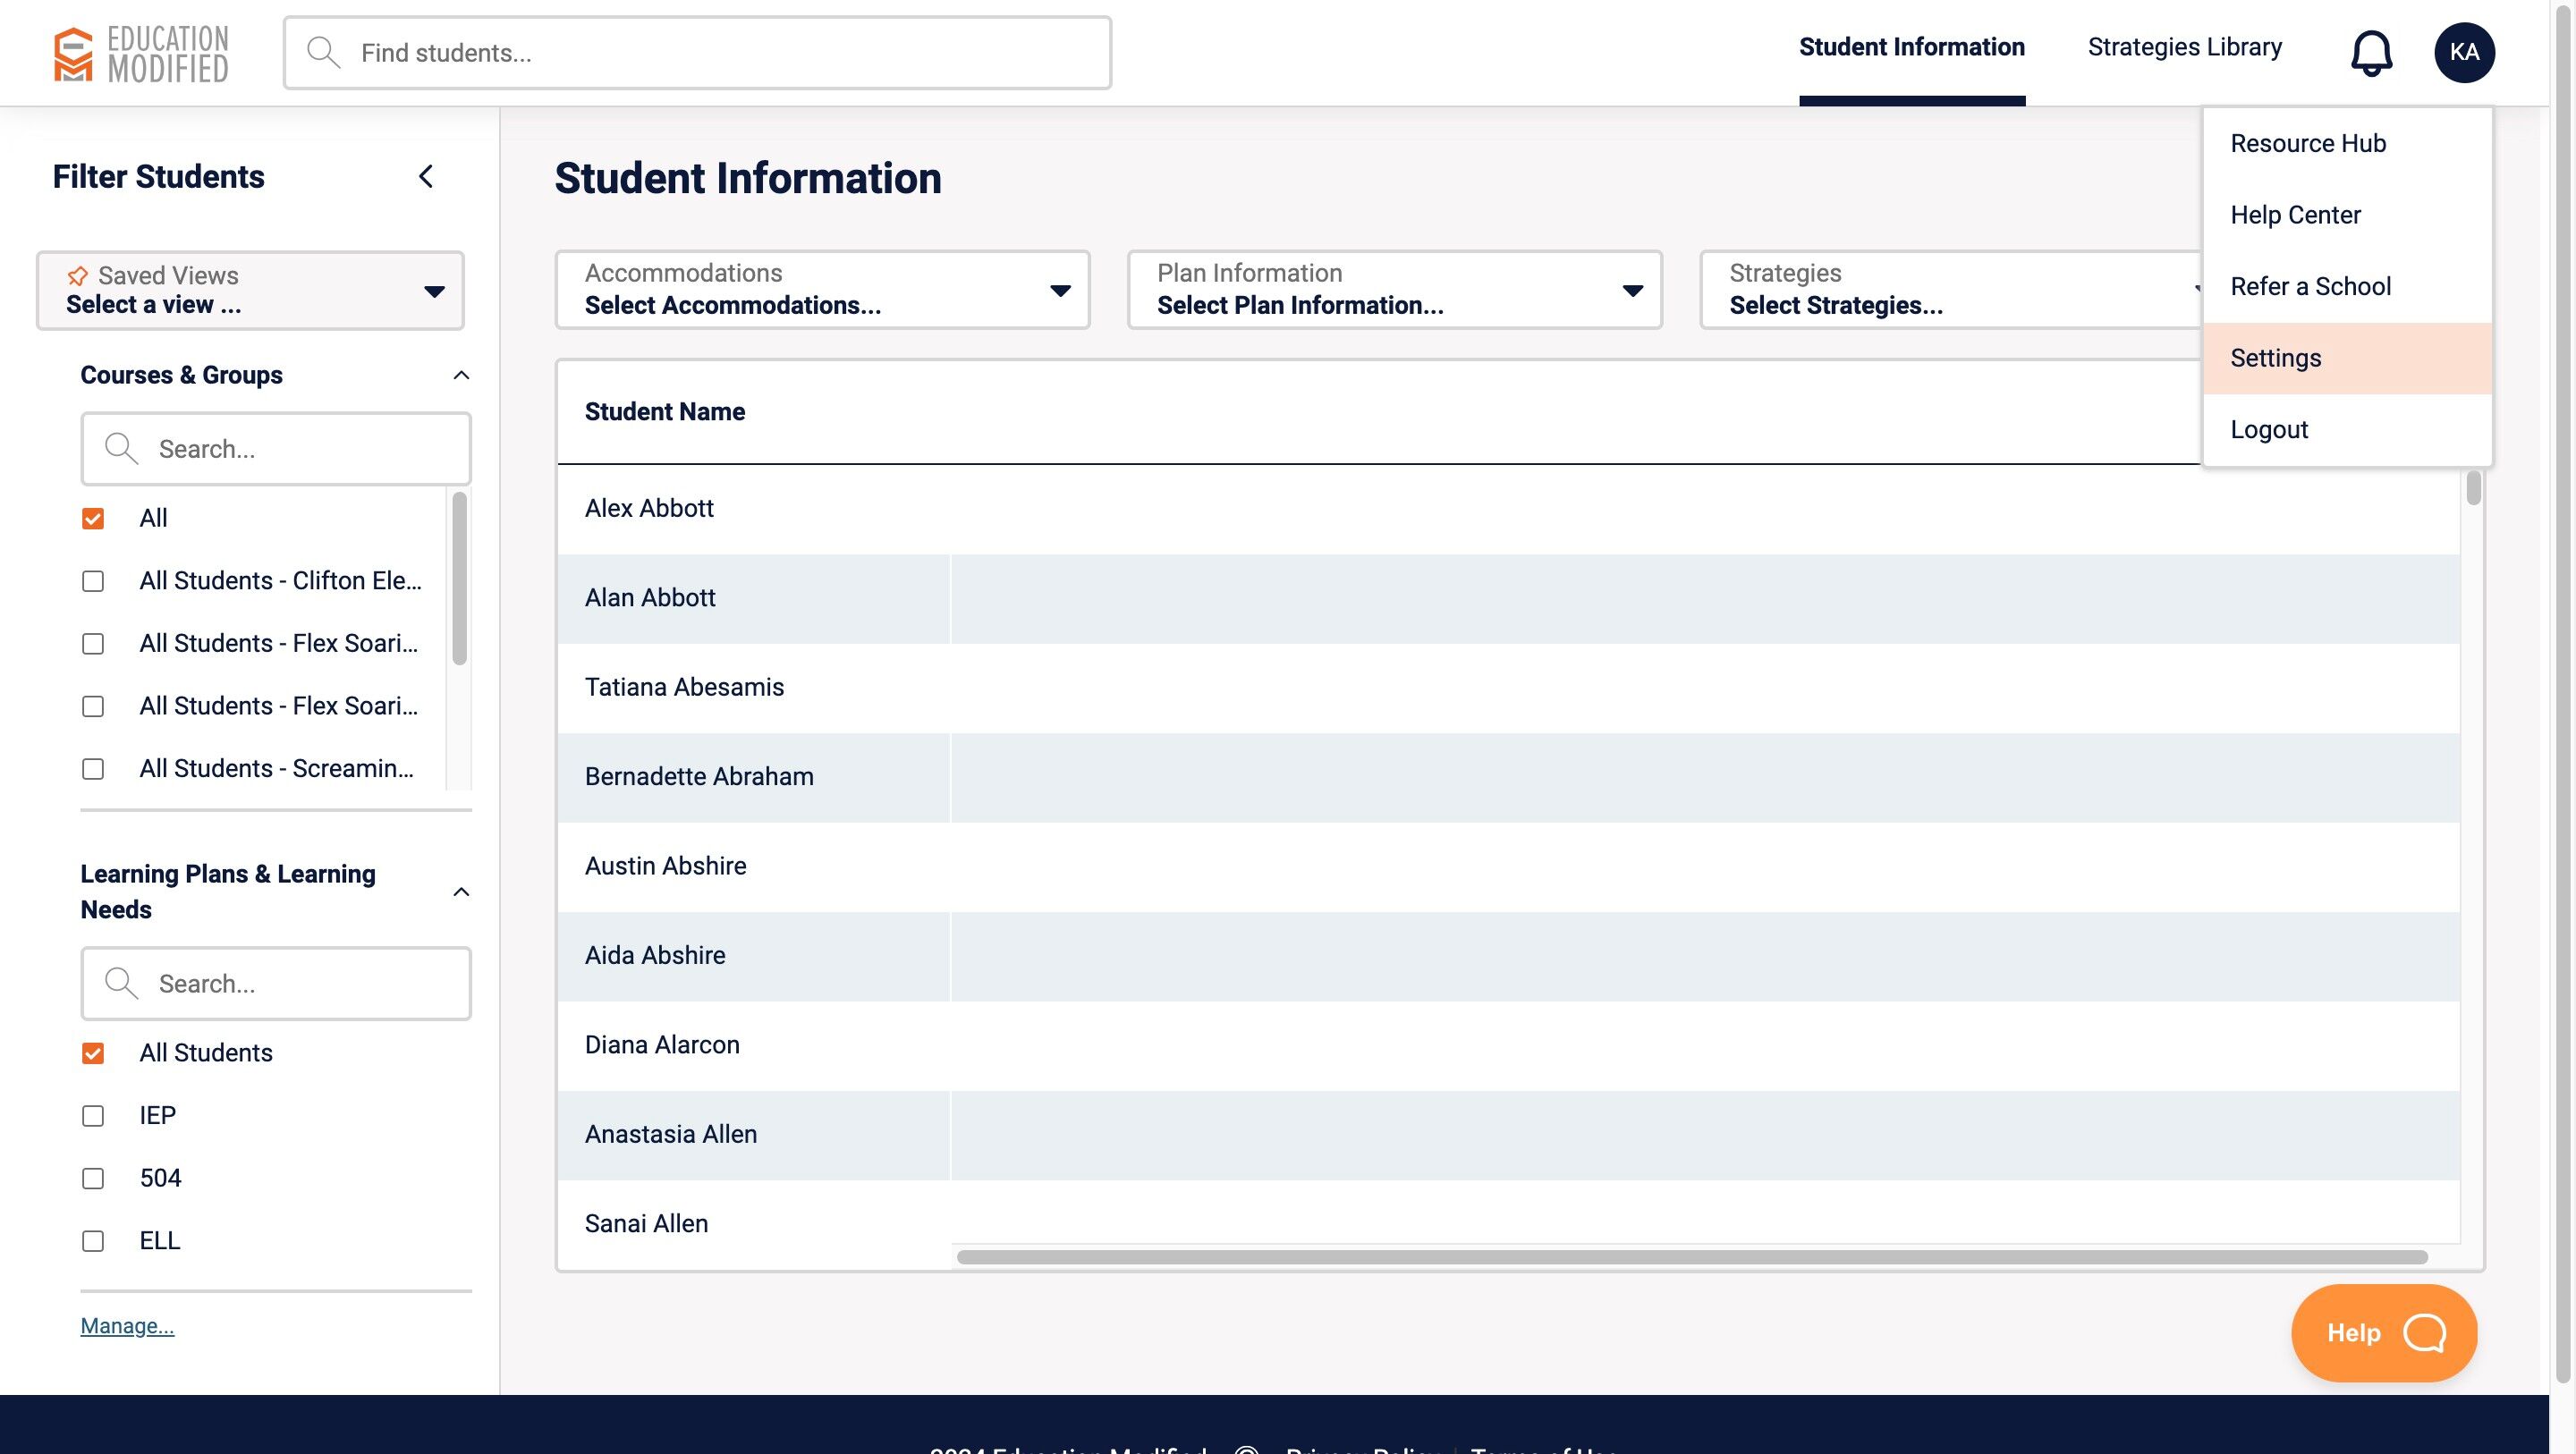Screen dimensions: 2576x1454
Task: Open Alex Abbott's student record
Action: click(649, 508)
